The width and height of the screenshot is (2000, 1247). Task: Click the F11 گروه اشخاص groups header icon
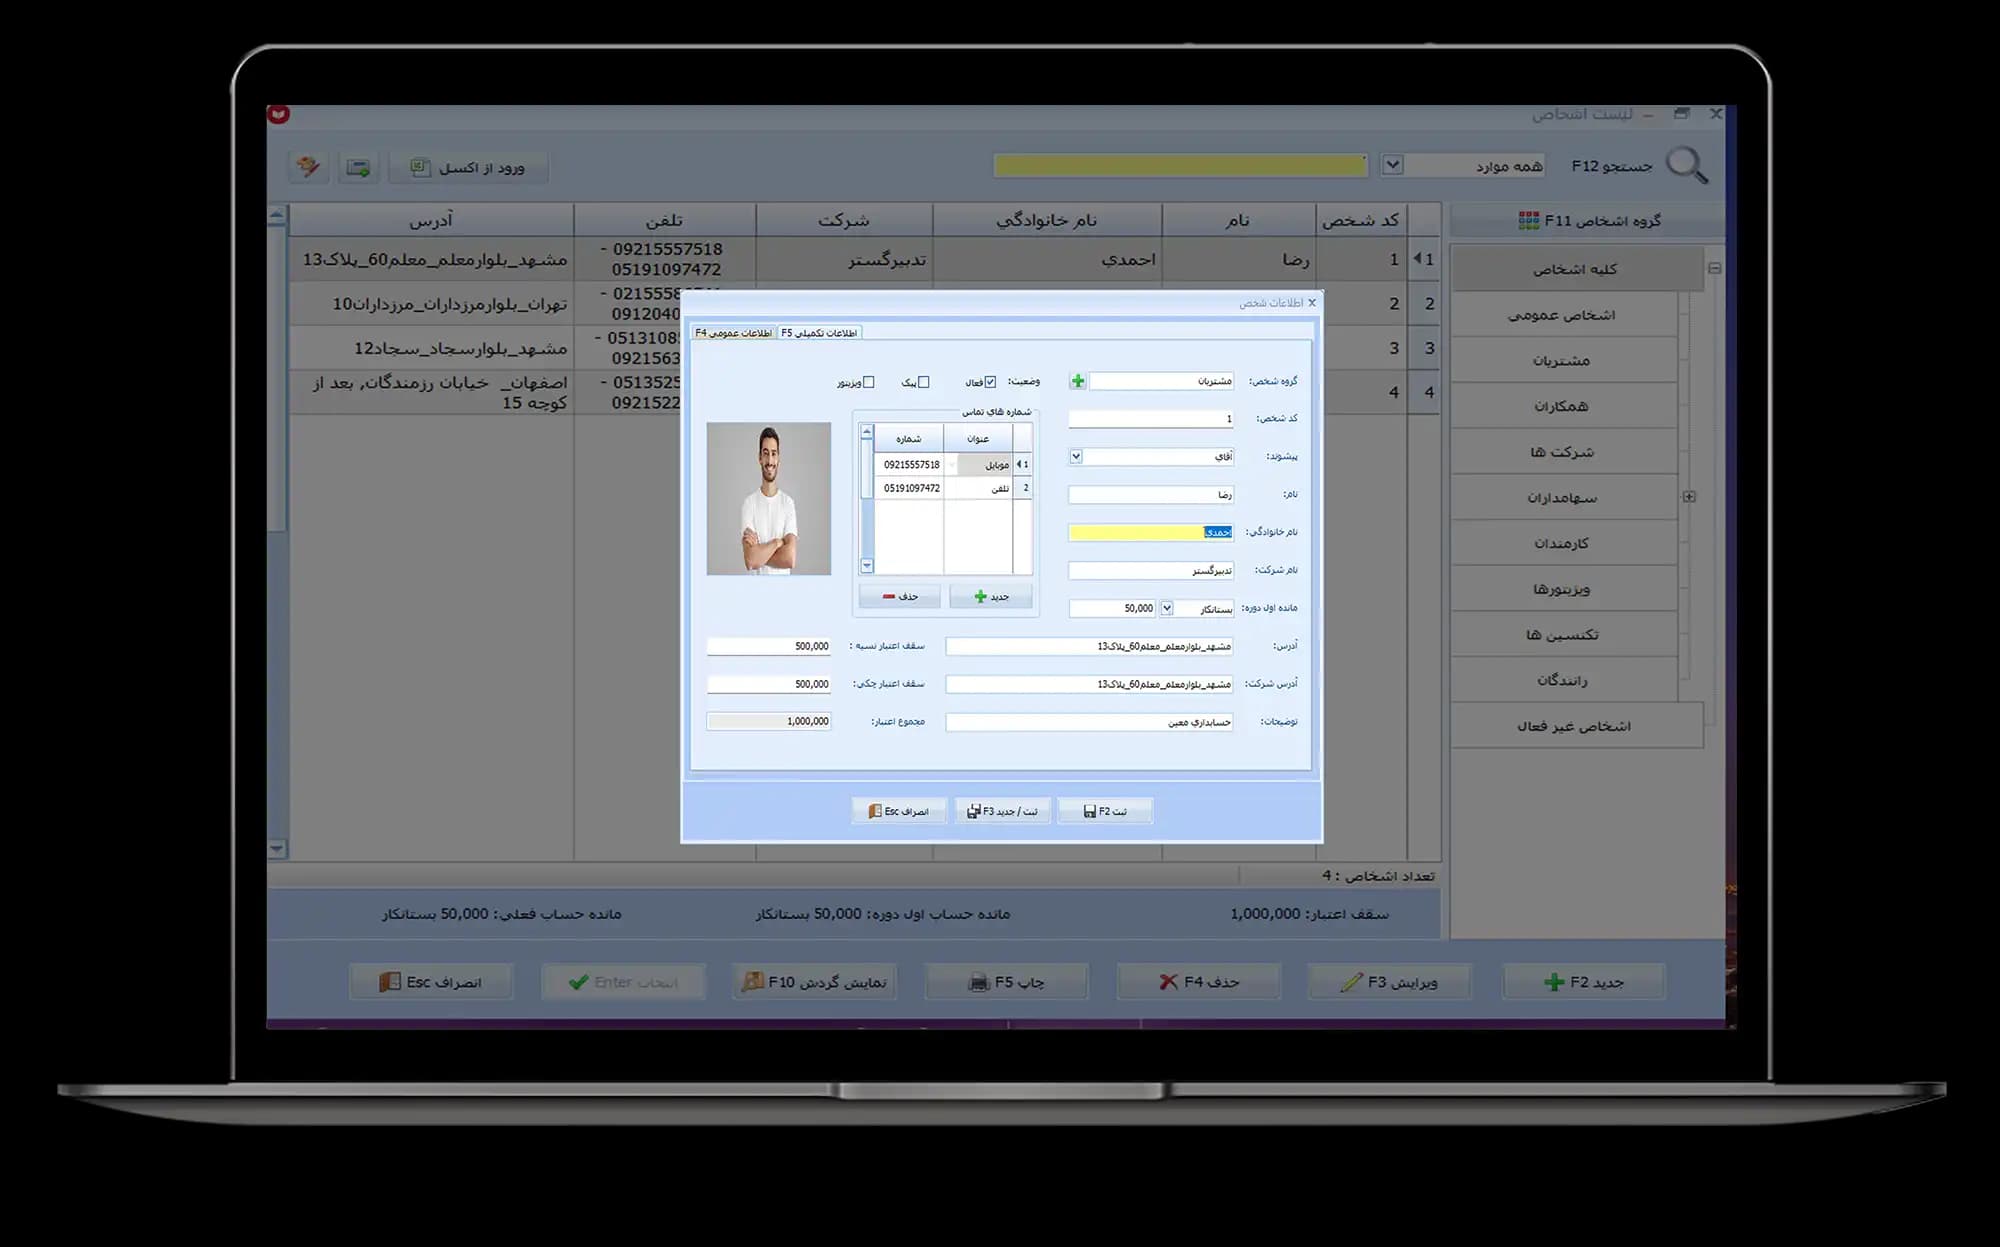(1528, 220)
